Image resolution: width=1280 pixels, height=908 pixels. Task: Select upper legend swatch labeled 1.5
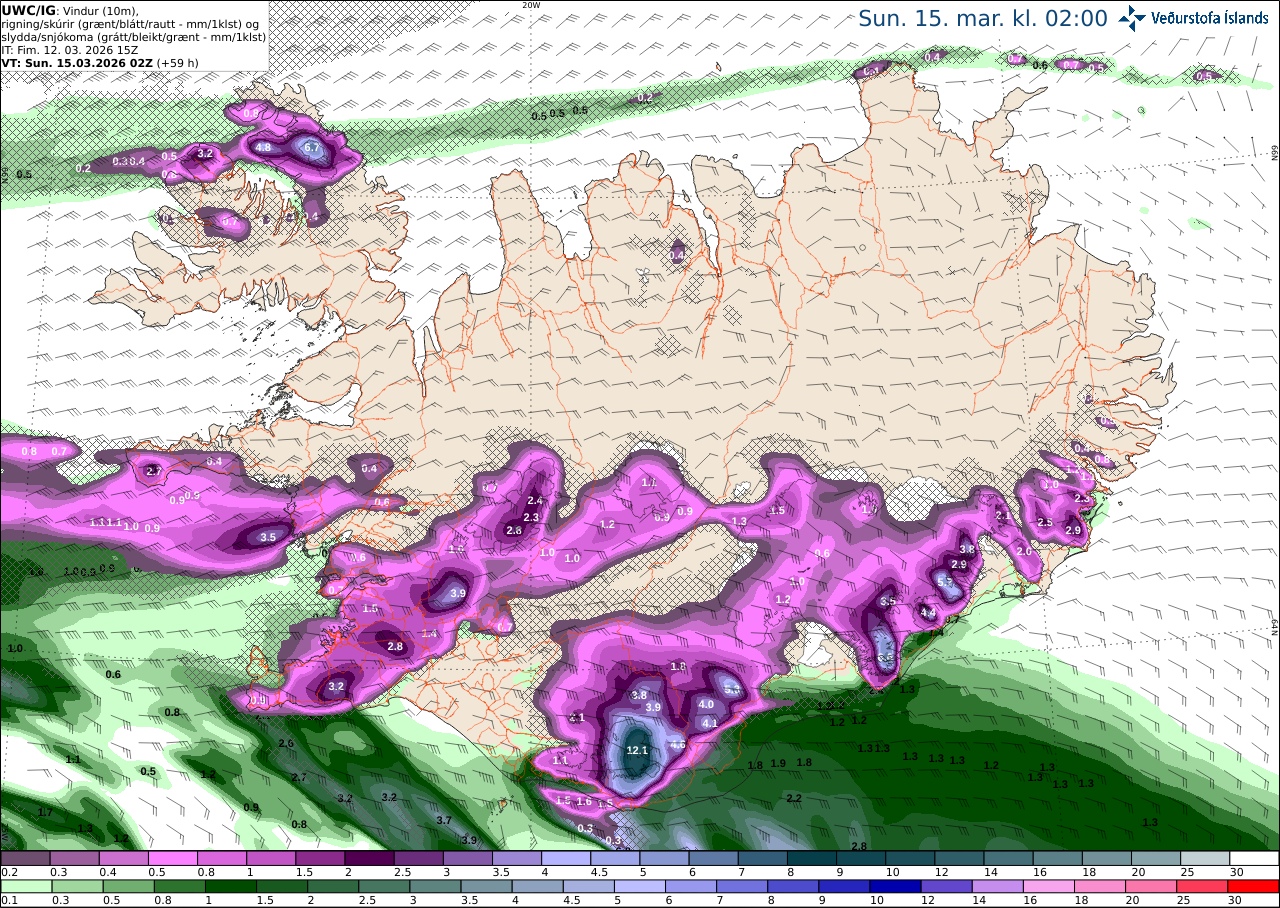[320, 858]
